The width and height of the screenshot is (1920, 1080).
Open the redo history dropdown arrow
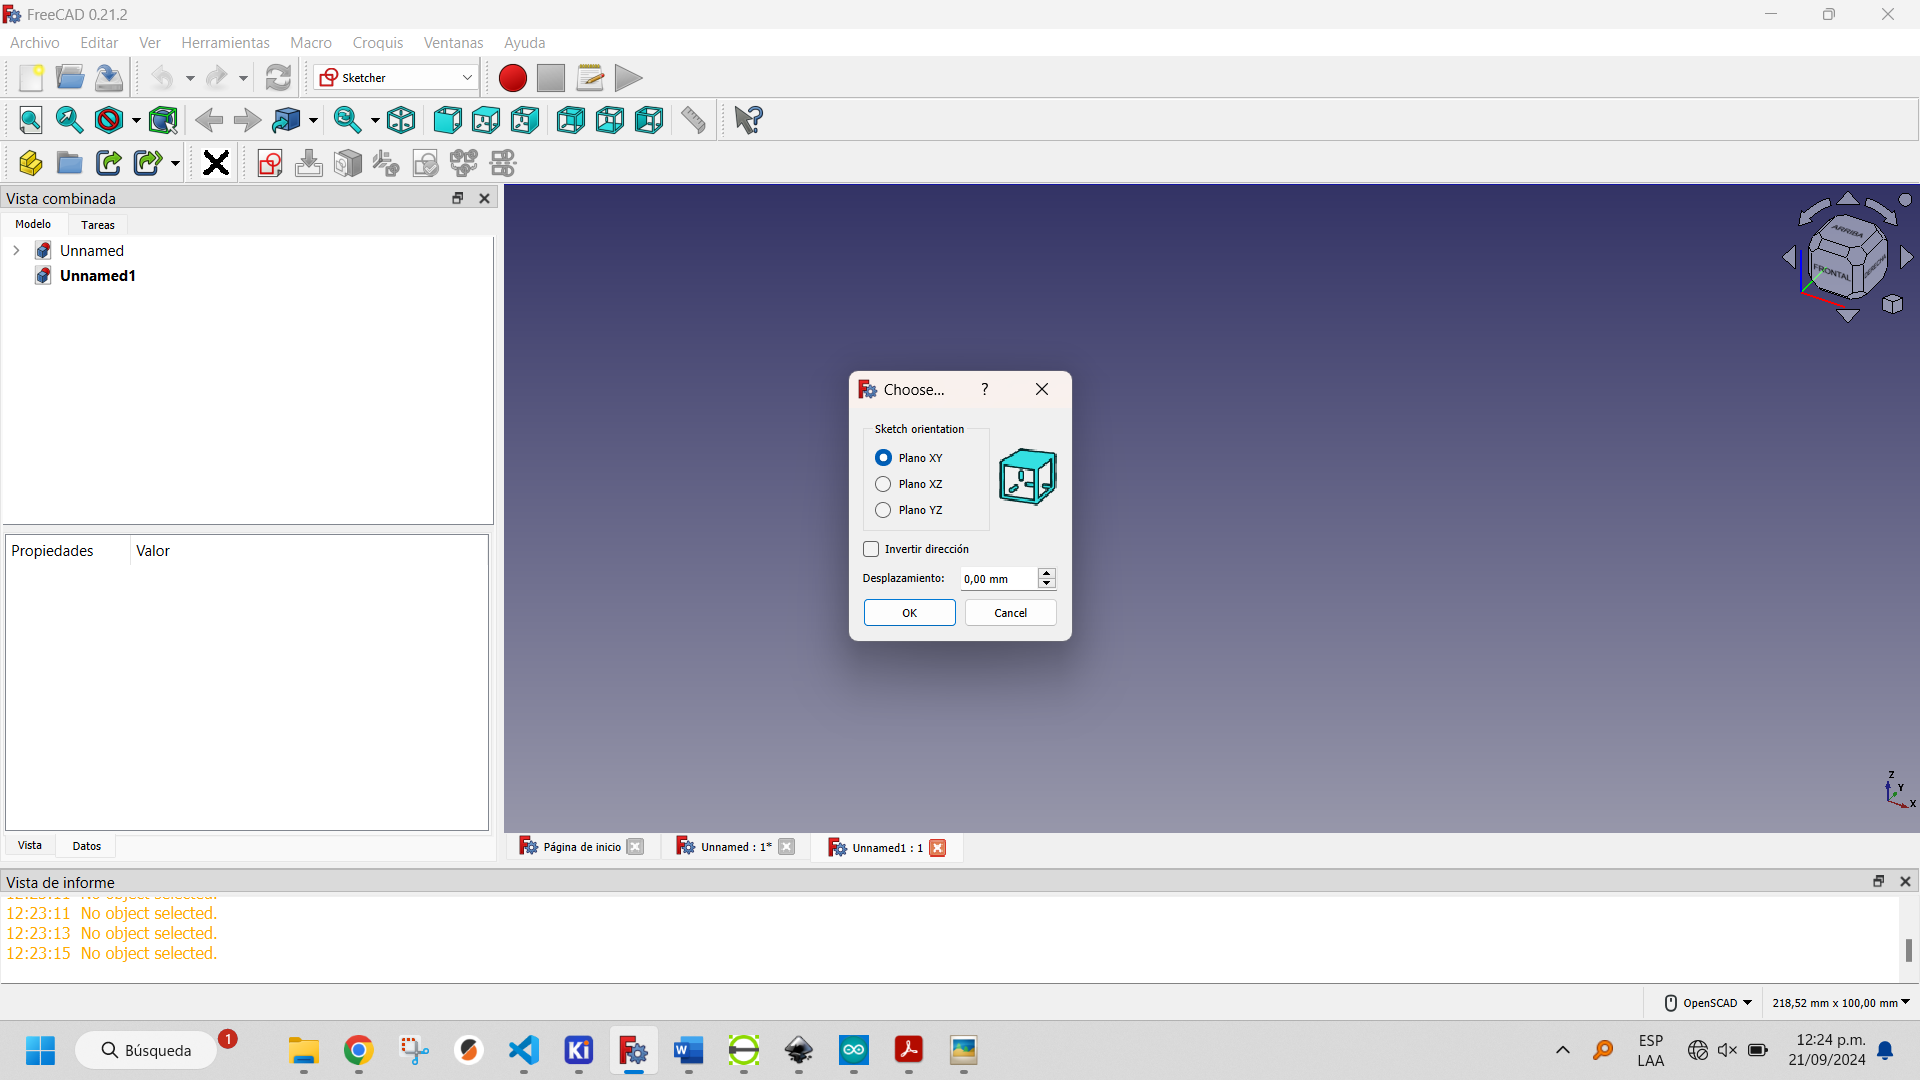click(243, 78)
